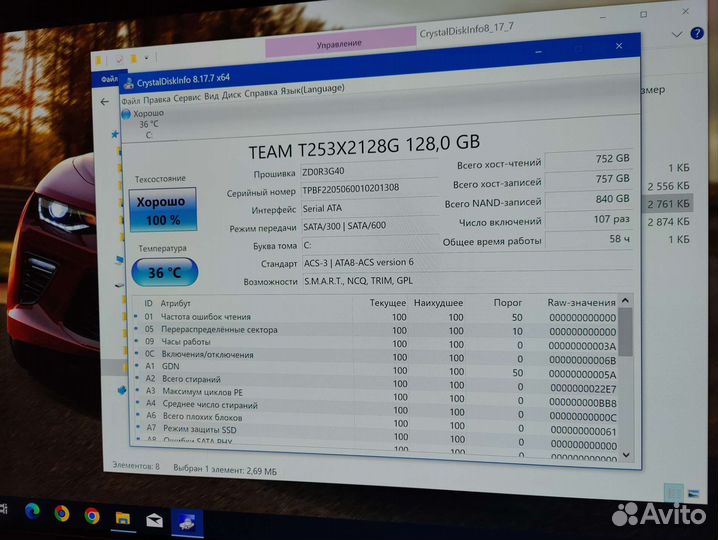
Task: Click the attribute list scrollbar thumb
Action: [626, 332]
